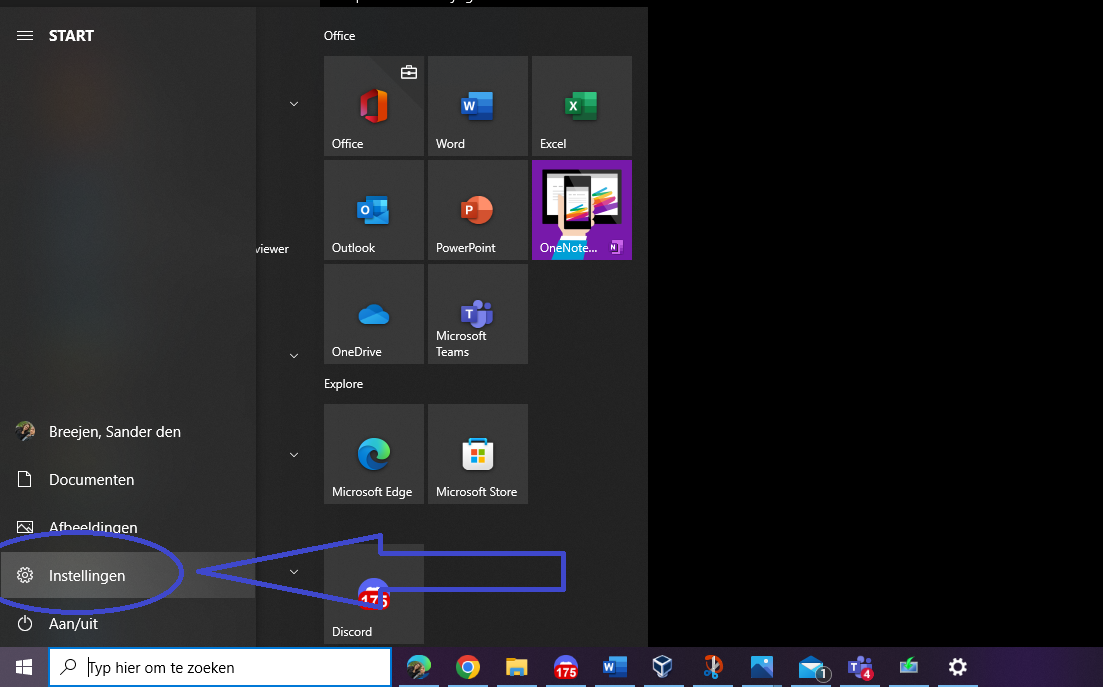Open Discord from the taskbar

(x=566, y=667)
